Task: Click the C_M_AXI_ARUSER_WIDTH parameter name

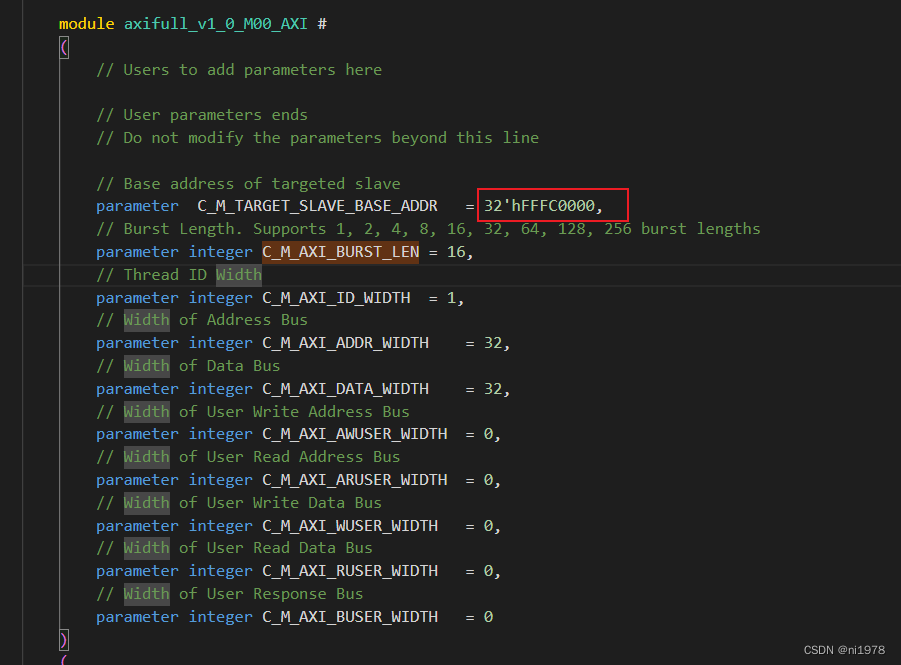Action: coord(355,479)
